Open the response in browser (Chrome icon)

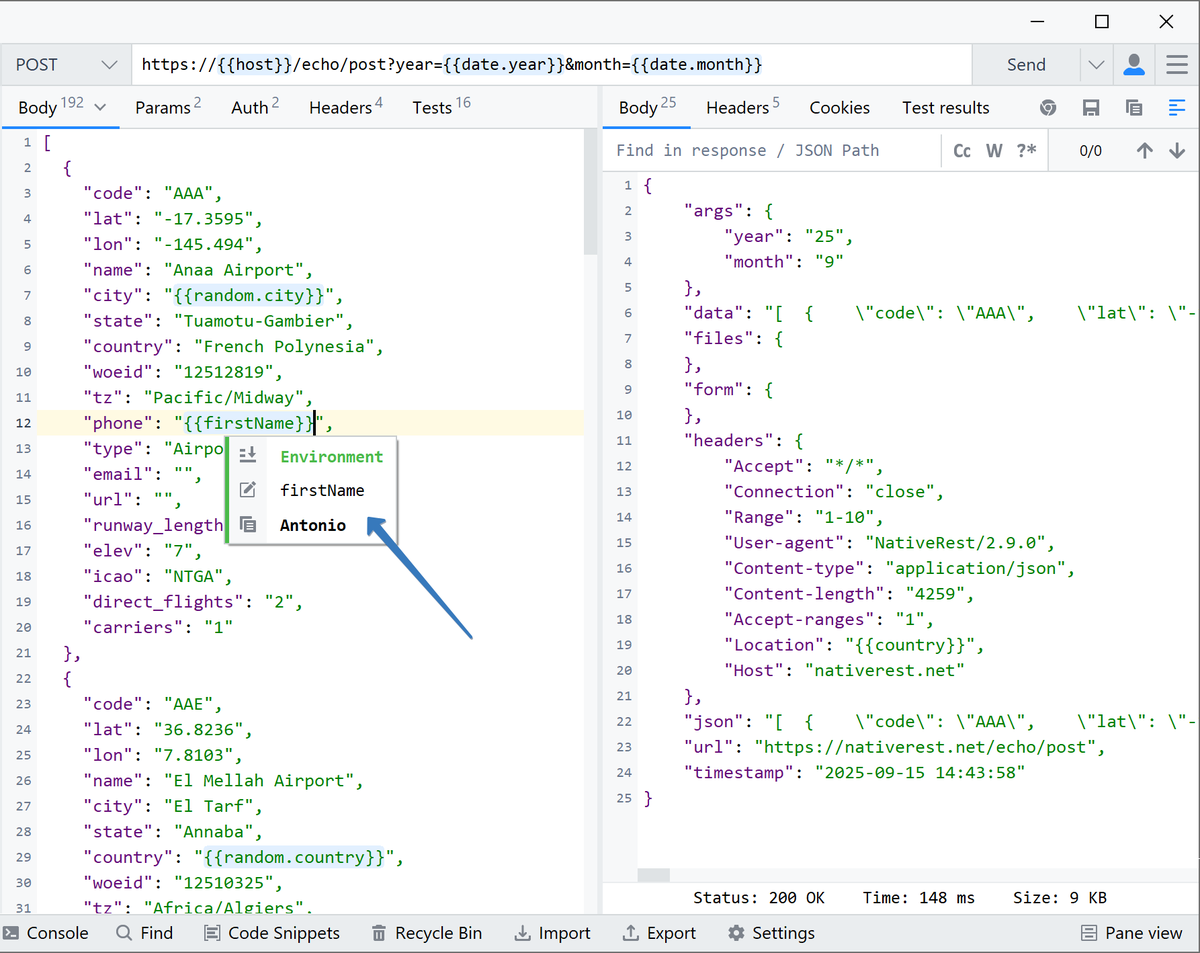tap(1047, 108)
